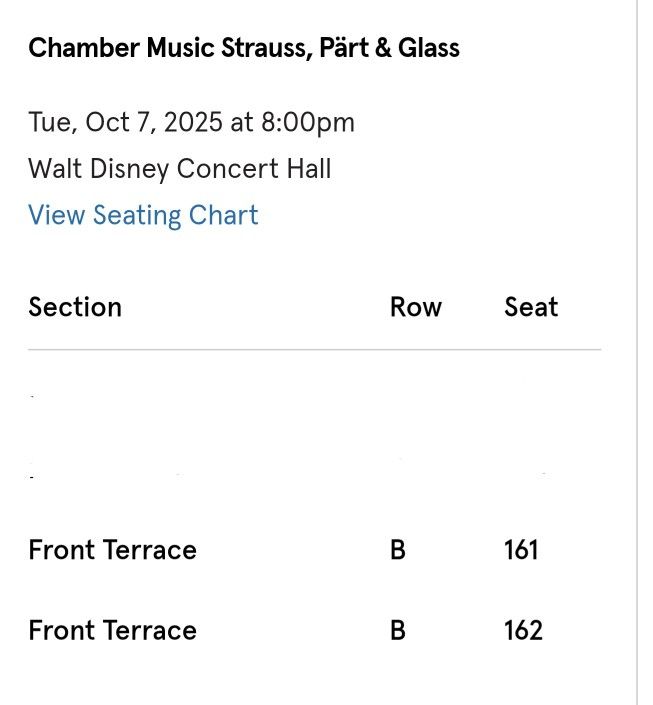This screenshot has width=653, height=705.
Task: Click row letter B beside seat 161
Action: (398, 550)
